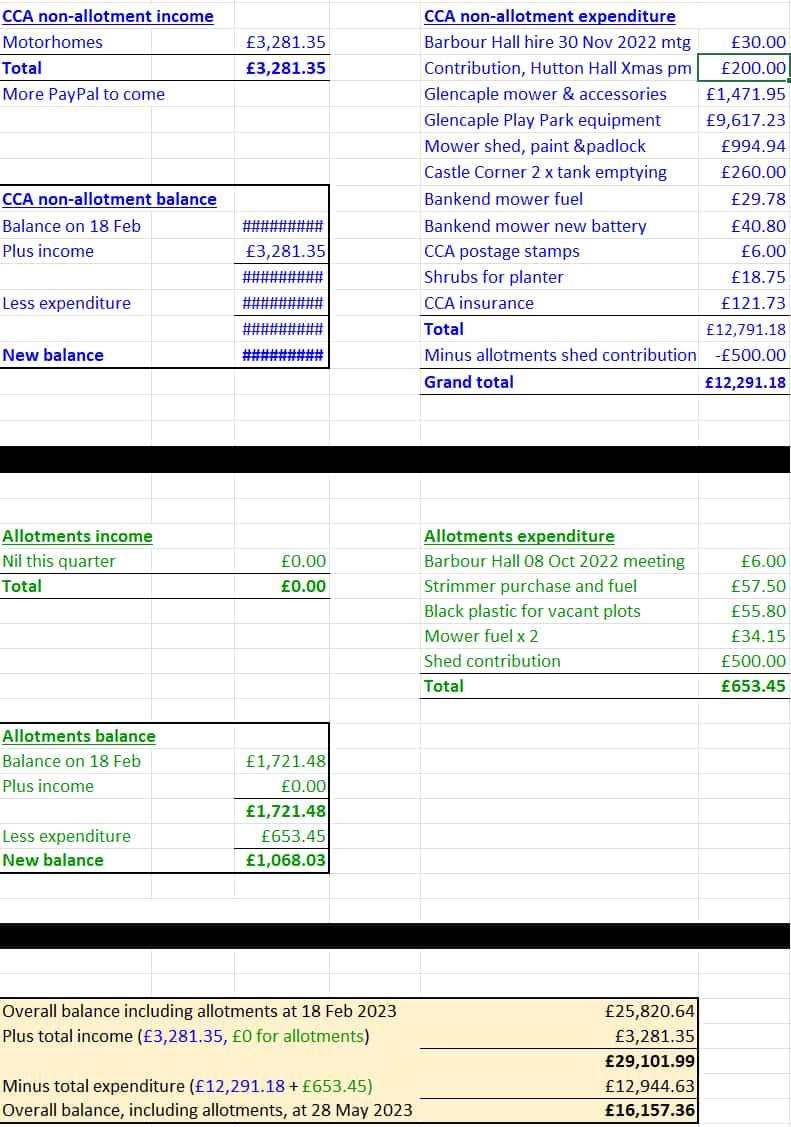The width and height of the screenshot is (791, 1127).
Task: Click the CCA non-allotment income header
Action: tap(108, 16)
